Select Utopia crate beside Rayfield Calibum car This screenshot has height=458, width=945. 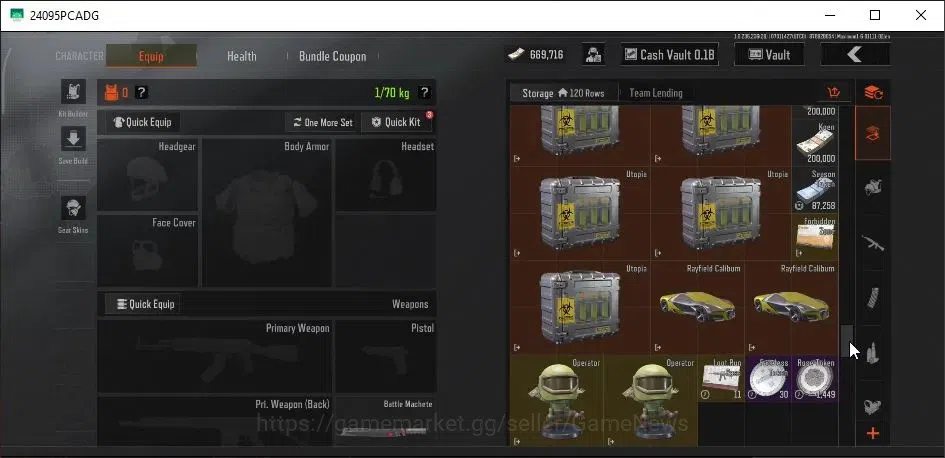coord(580,307)
